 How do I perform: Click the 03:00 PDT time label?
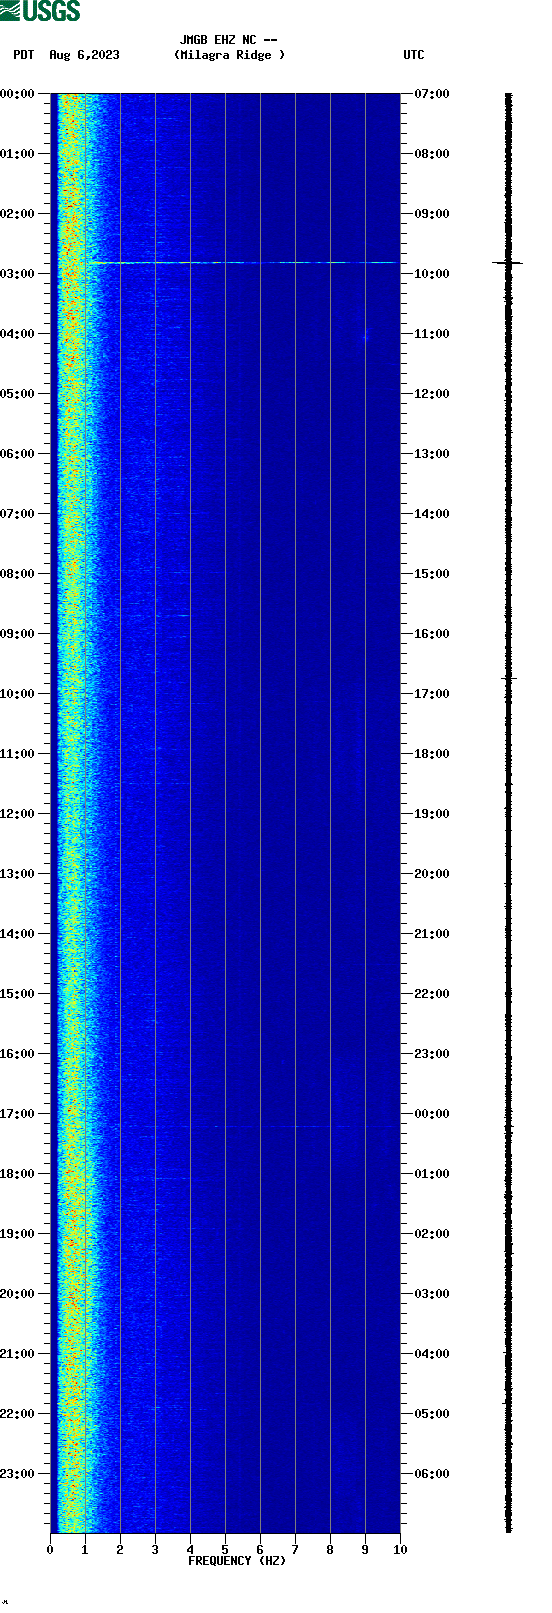18,274
